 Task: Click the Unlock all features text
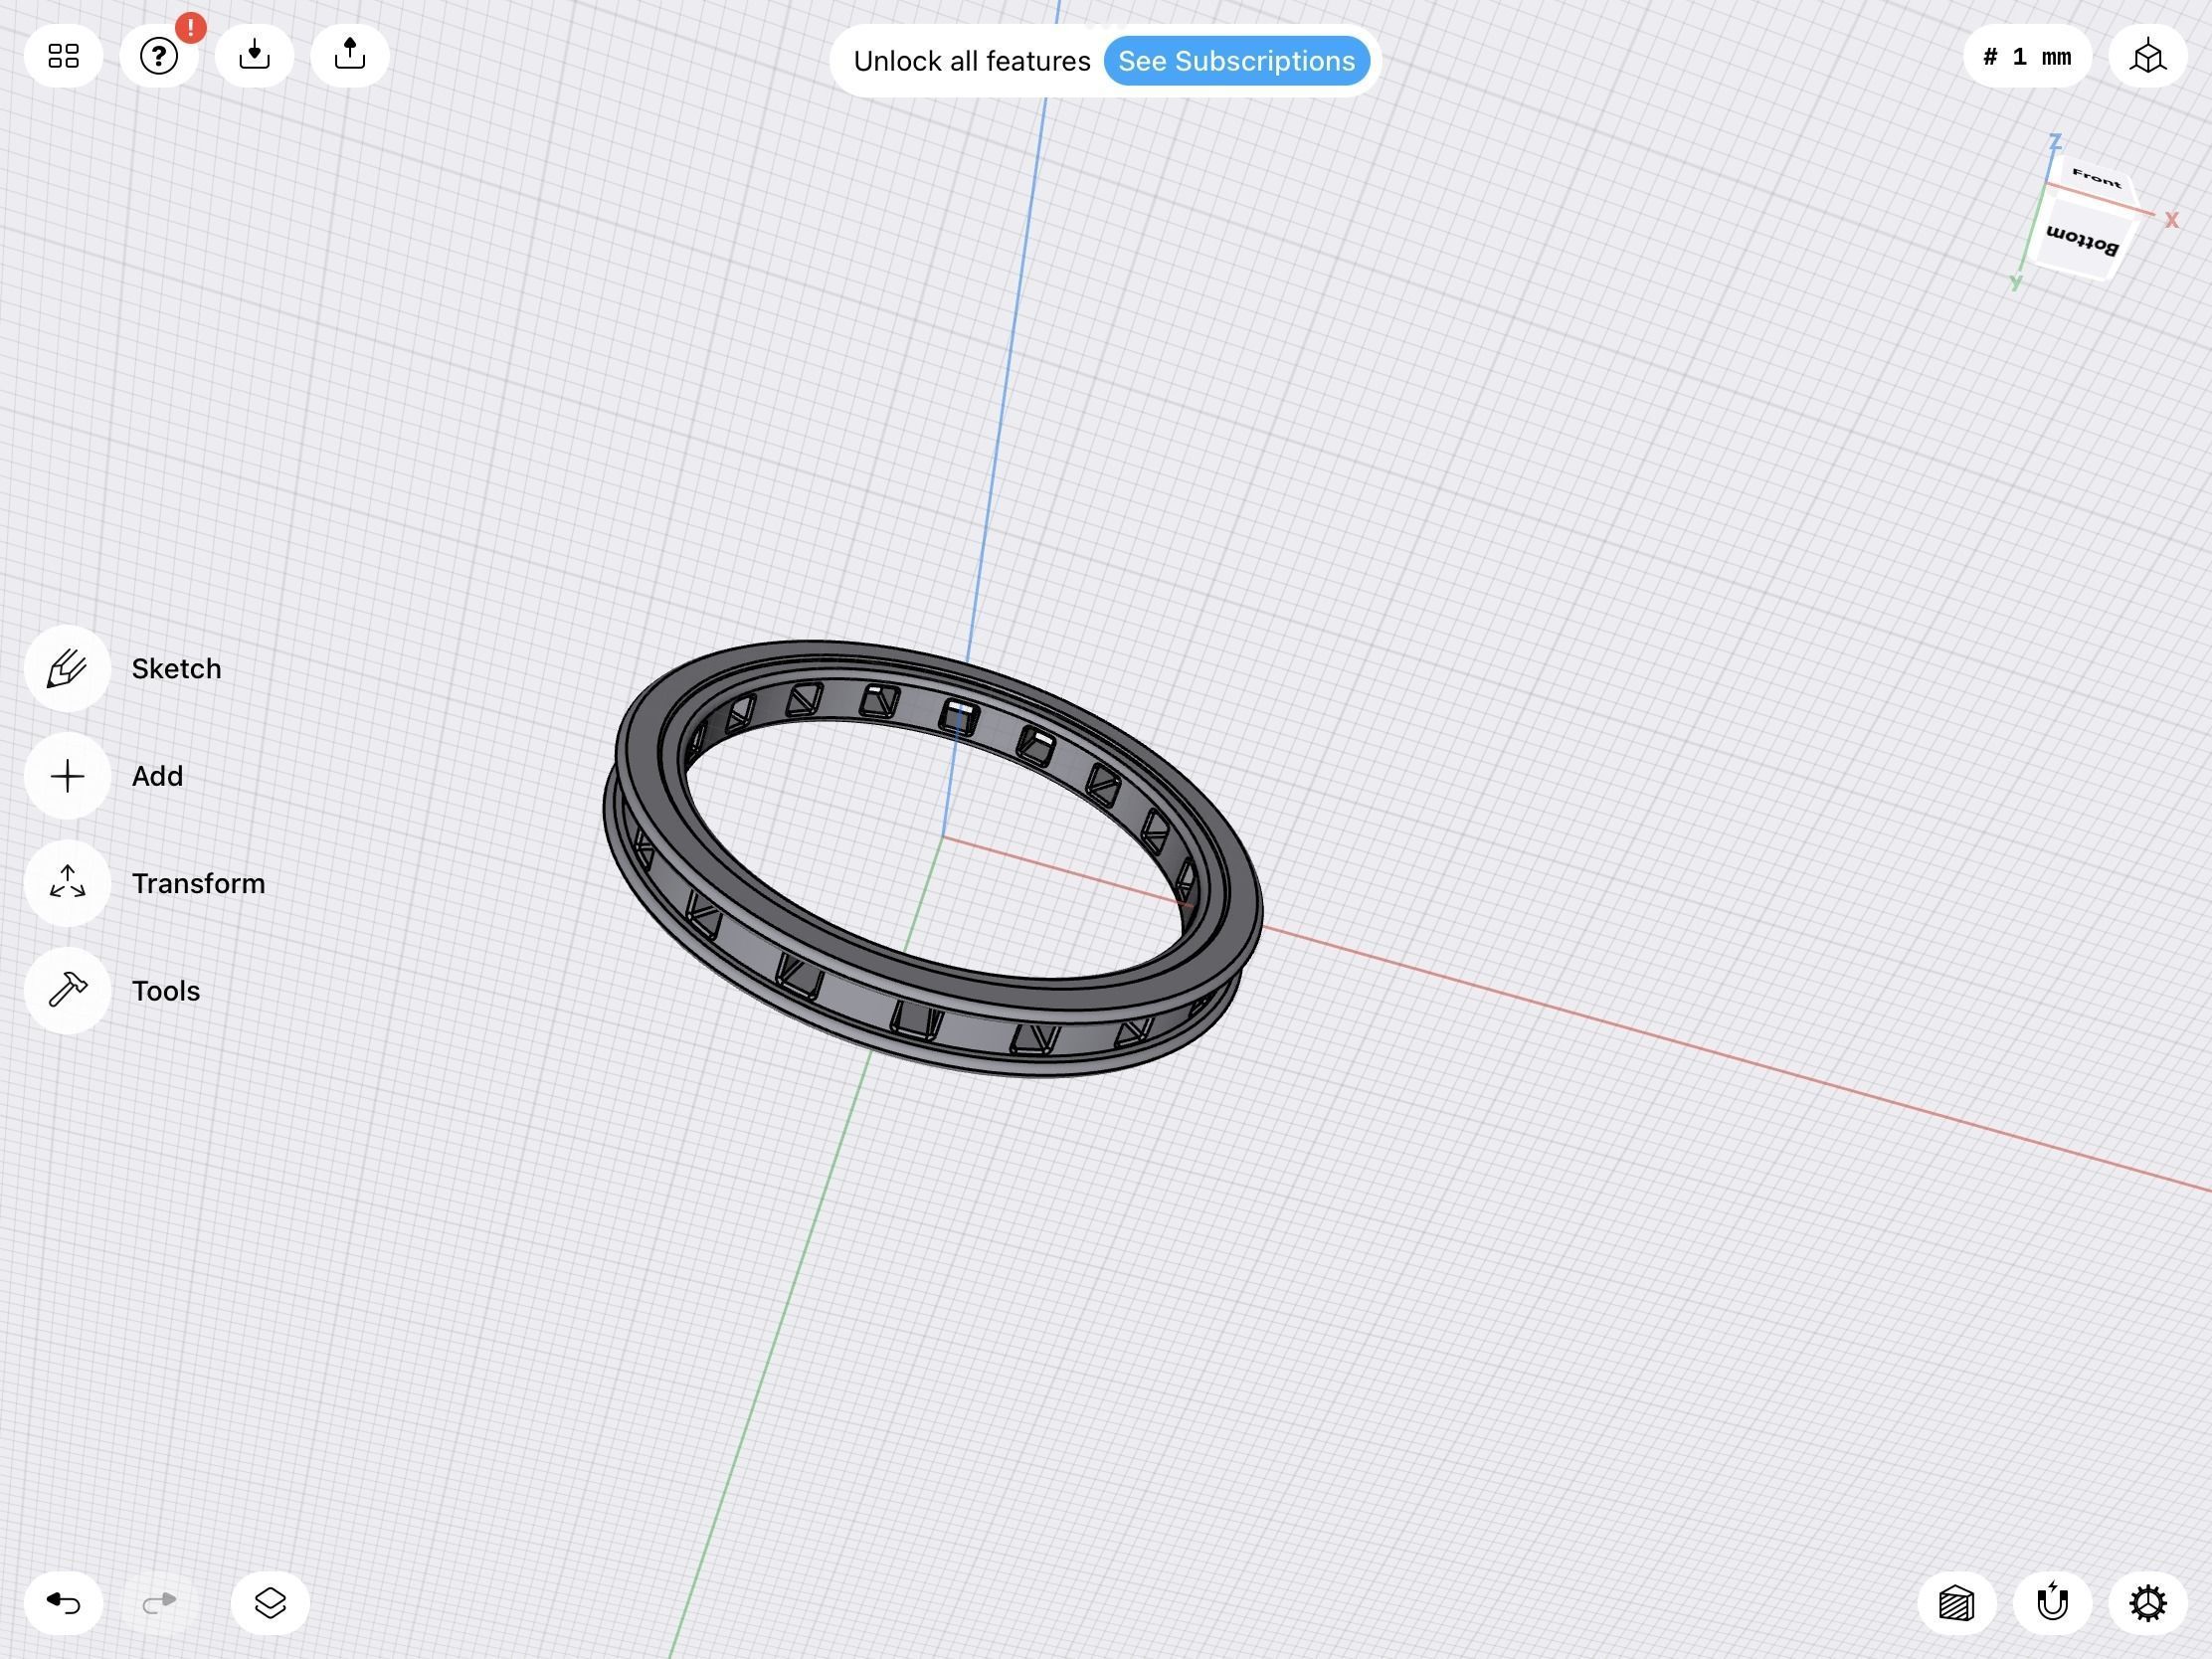[x=971, y=61]
